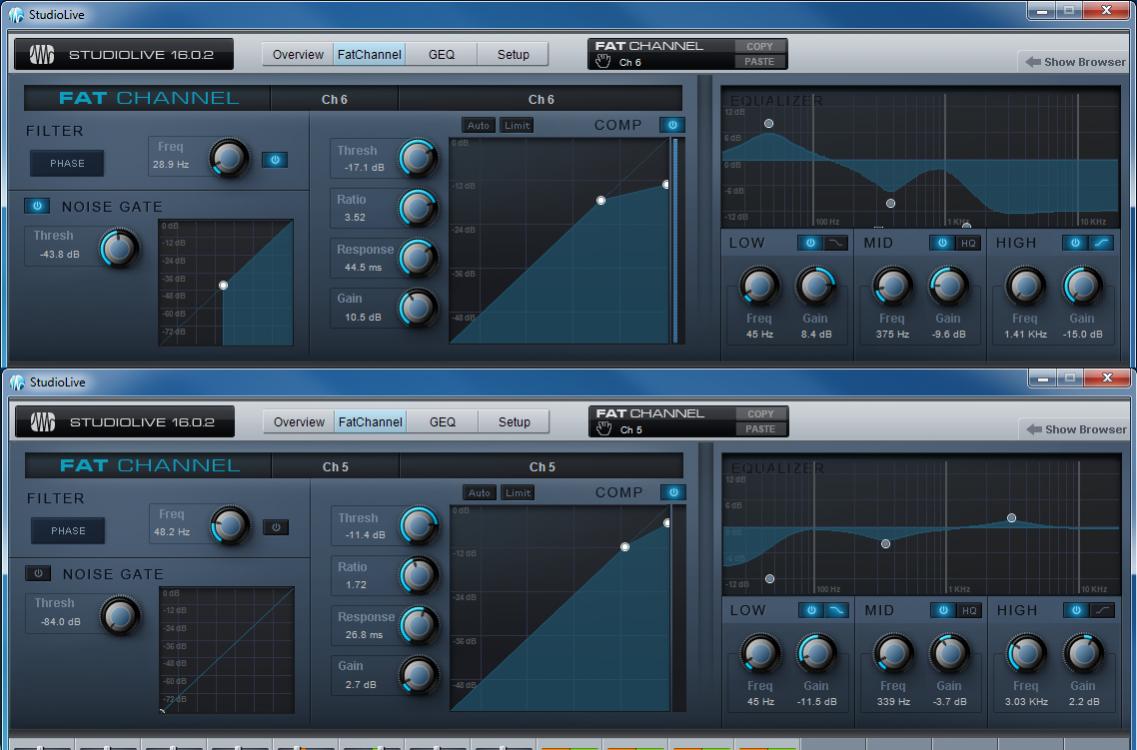1137x750 pixels.
Task: Disable the high-pass filter on Ch 6
Action: click(x=274, y=160)
